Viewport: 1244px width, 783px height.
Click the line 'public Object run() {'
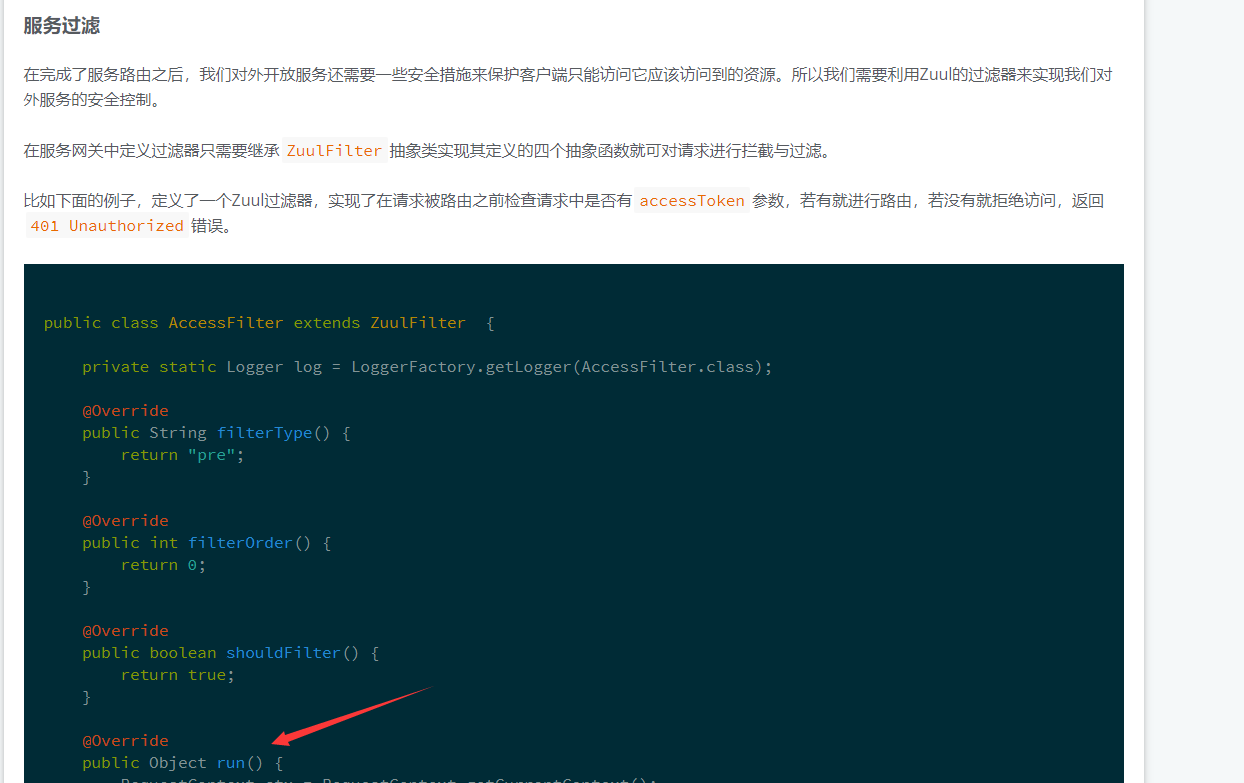click(182, 763)
